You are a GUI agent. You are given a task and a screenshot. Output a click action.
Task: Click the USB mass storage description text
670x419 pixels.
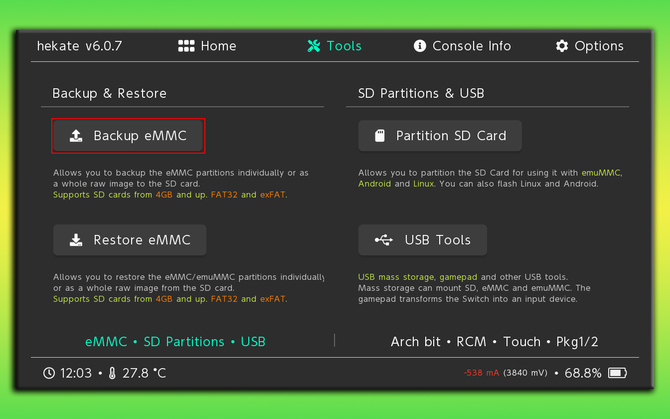click(474, 288)
